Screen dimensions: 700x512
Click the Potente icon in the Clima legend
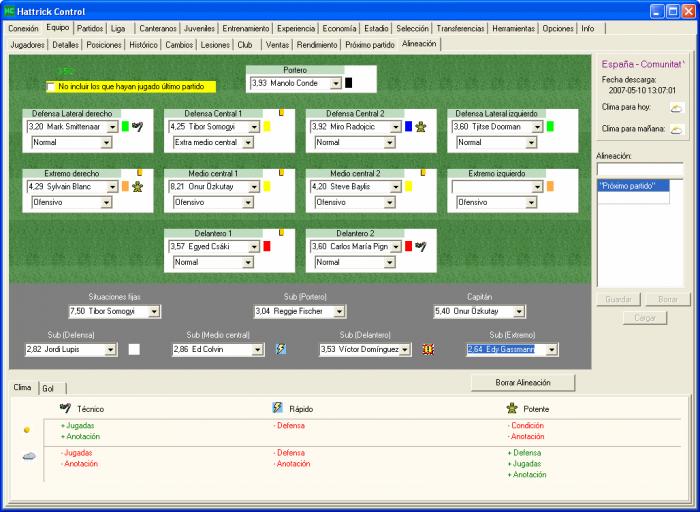512,408
